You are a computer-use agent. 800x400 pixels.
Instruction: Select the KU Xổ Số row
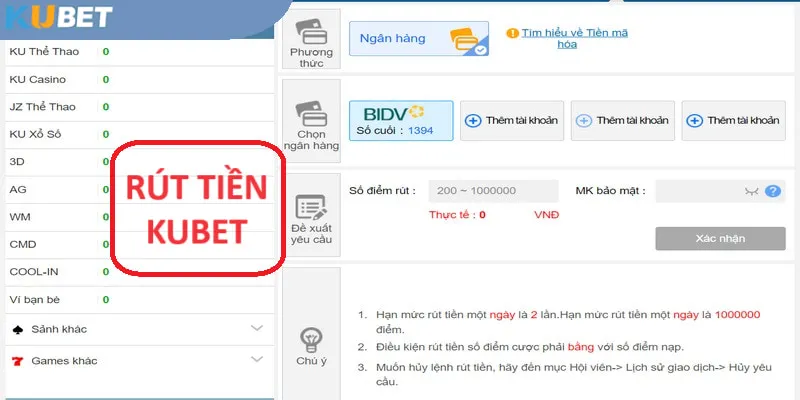(x=139, y=135)
